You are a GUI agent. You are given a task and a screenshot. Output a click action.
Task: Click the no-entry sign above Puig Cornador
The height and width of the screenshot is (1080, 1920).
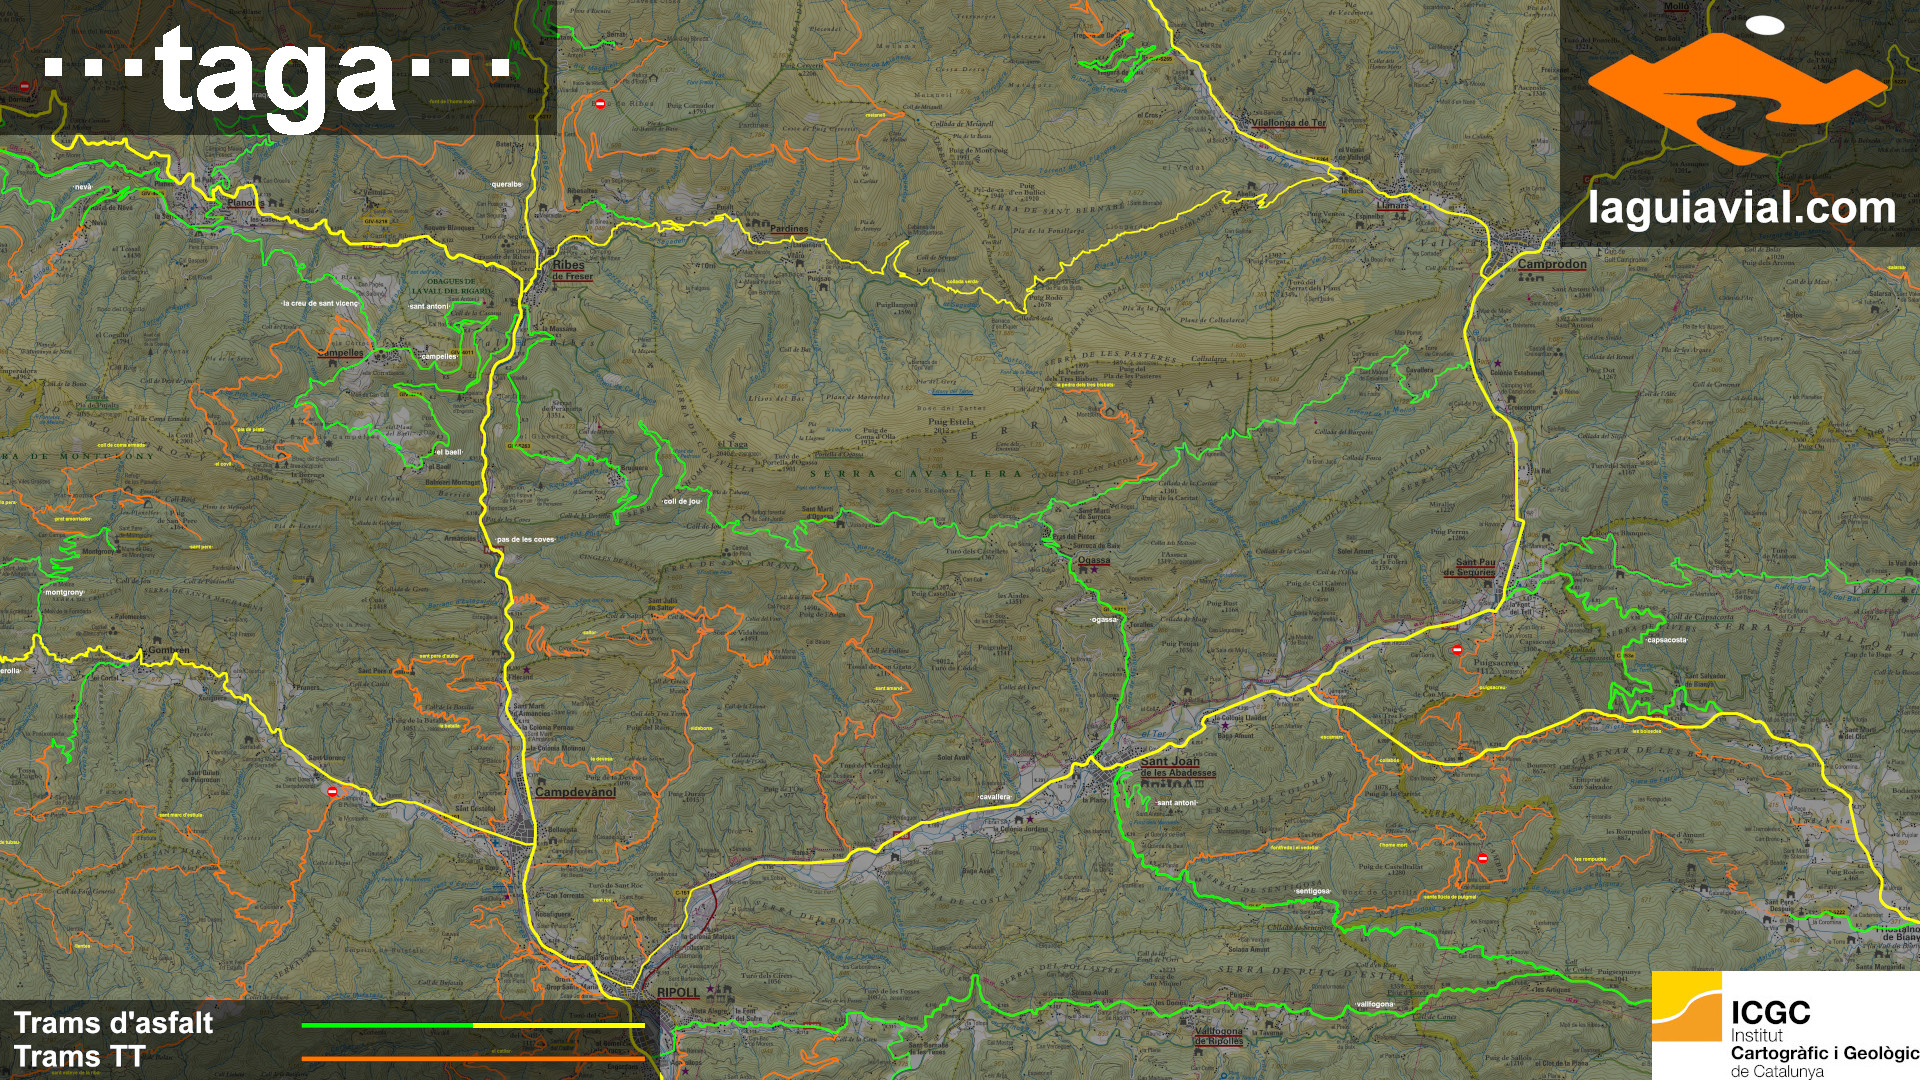tap(600, 104)
